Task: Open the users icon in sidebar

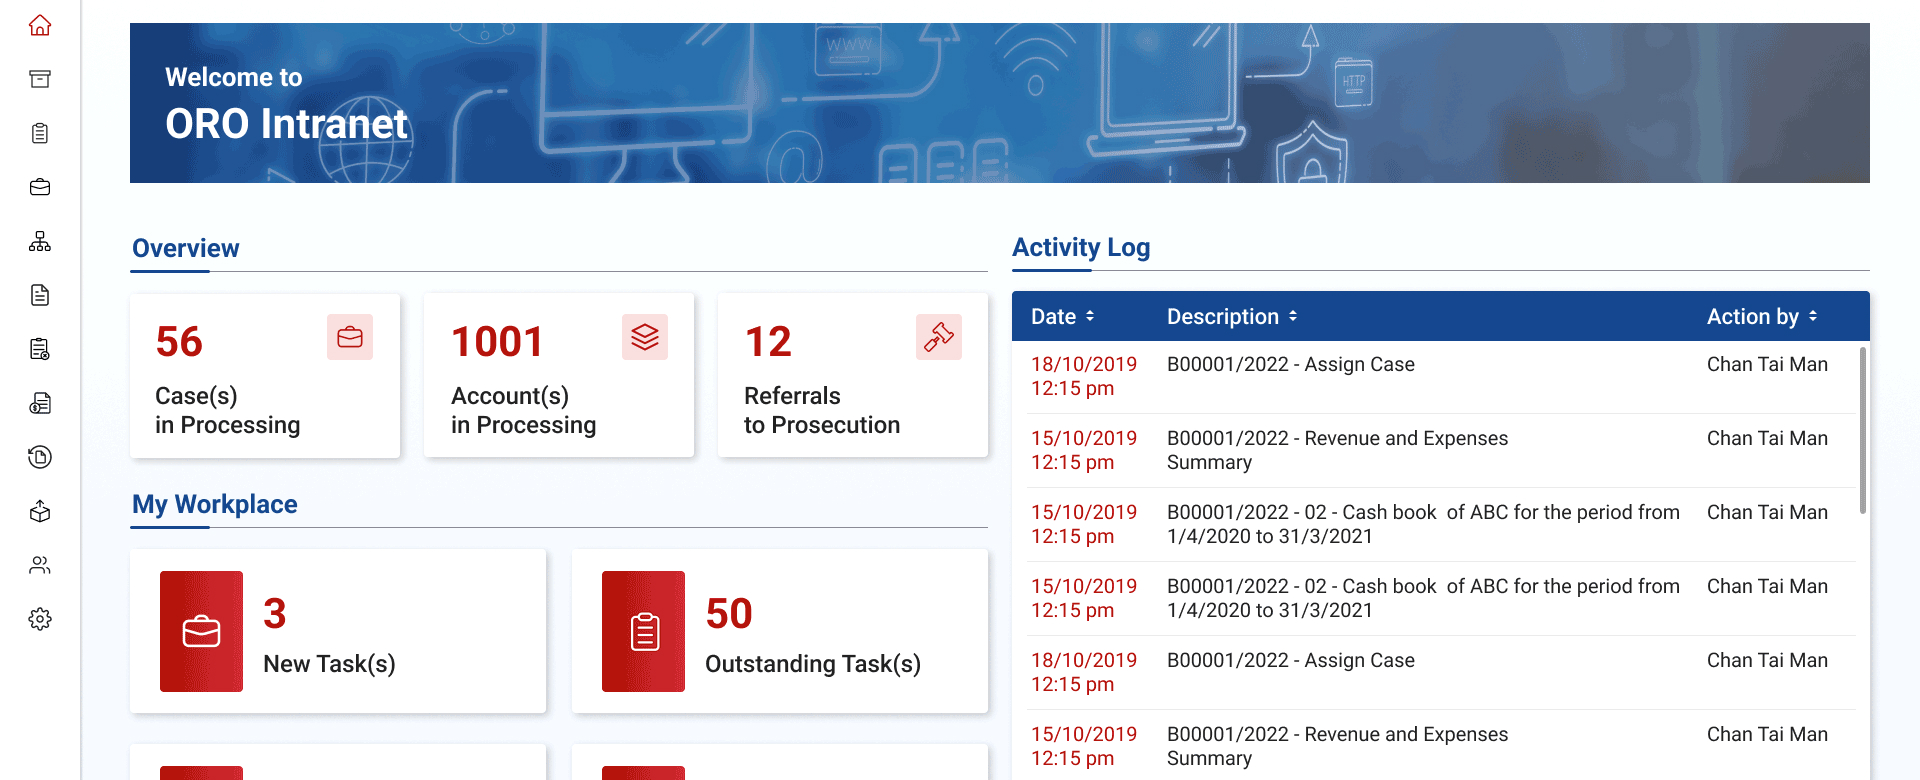Action: coord(40,565)
